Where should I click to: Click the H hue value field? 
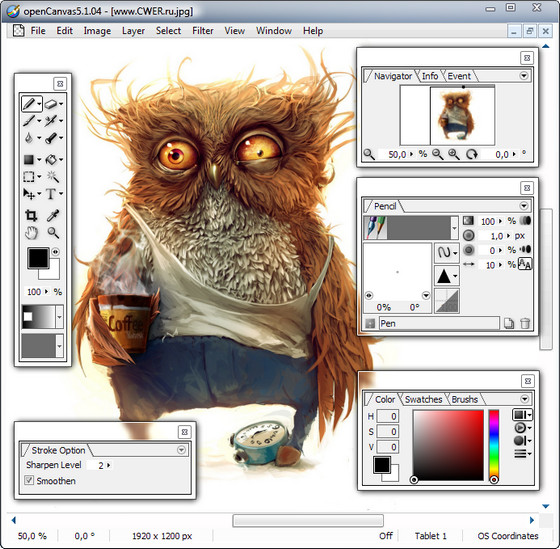coord(388,416)
